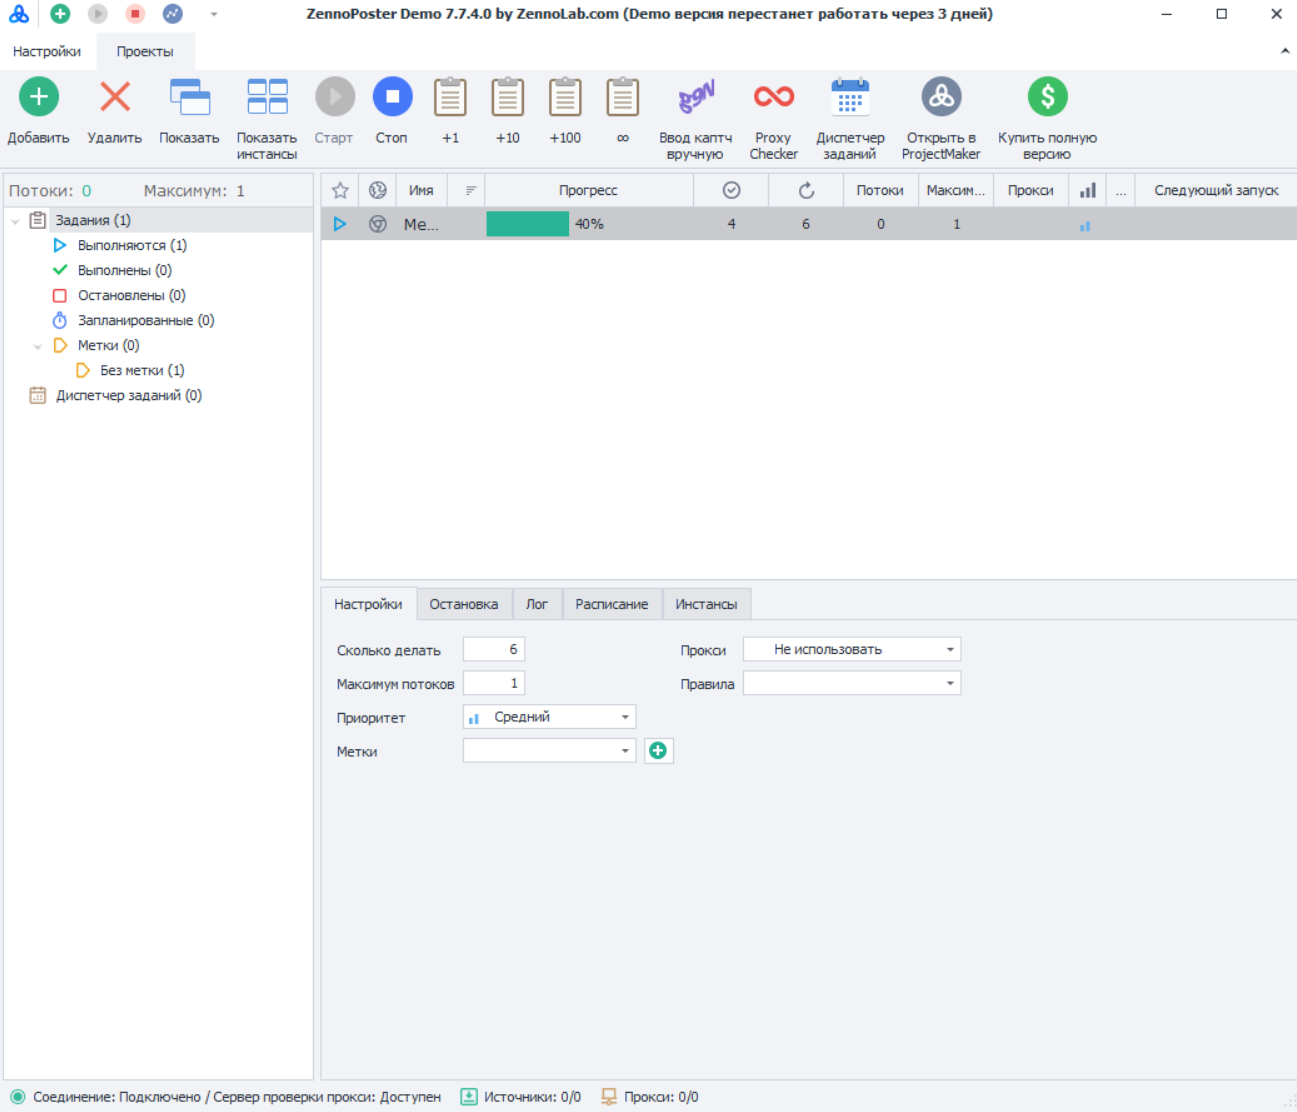Add ten runs with +10 icon
1297x1112 pixels.
[x=508, y=97]
